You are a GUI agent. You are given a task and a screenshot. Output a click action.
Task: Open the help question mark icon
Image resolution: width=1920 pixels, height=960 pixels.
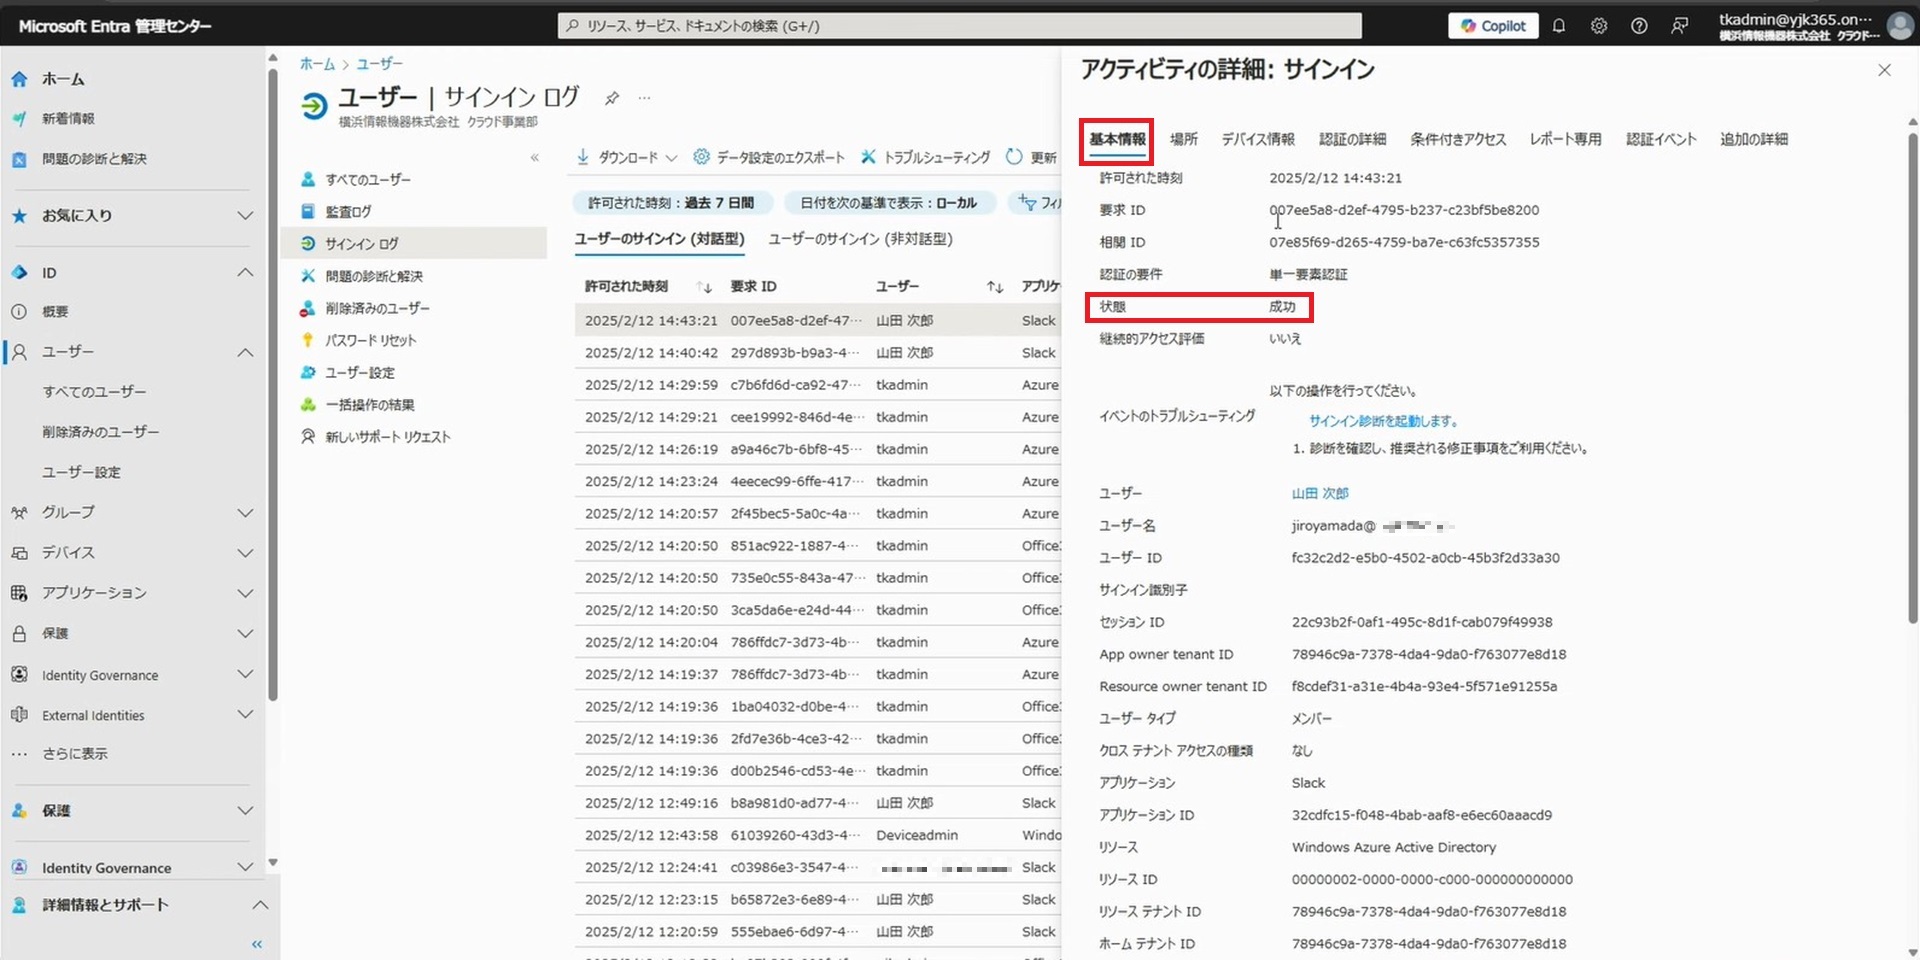coord(1639,26)
